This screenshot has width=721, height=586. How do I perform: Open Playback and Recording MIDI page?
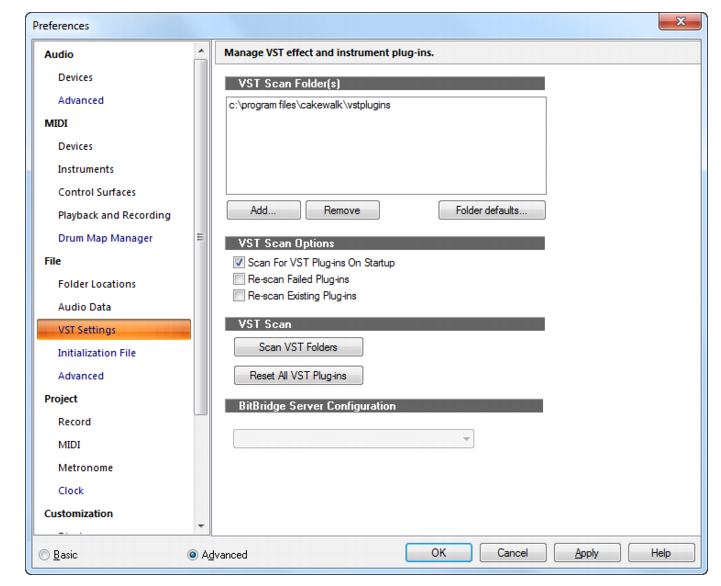pyautogui.click(x=114, y=215)
